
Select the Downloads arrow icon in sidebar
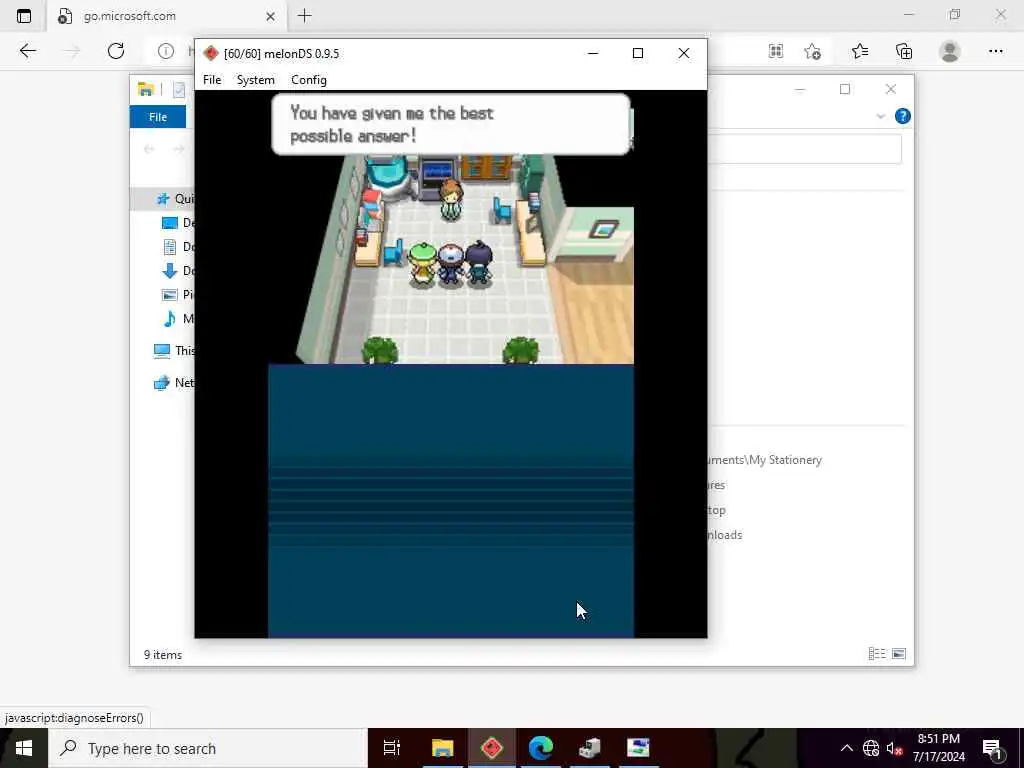pos(170,270)
